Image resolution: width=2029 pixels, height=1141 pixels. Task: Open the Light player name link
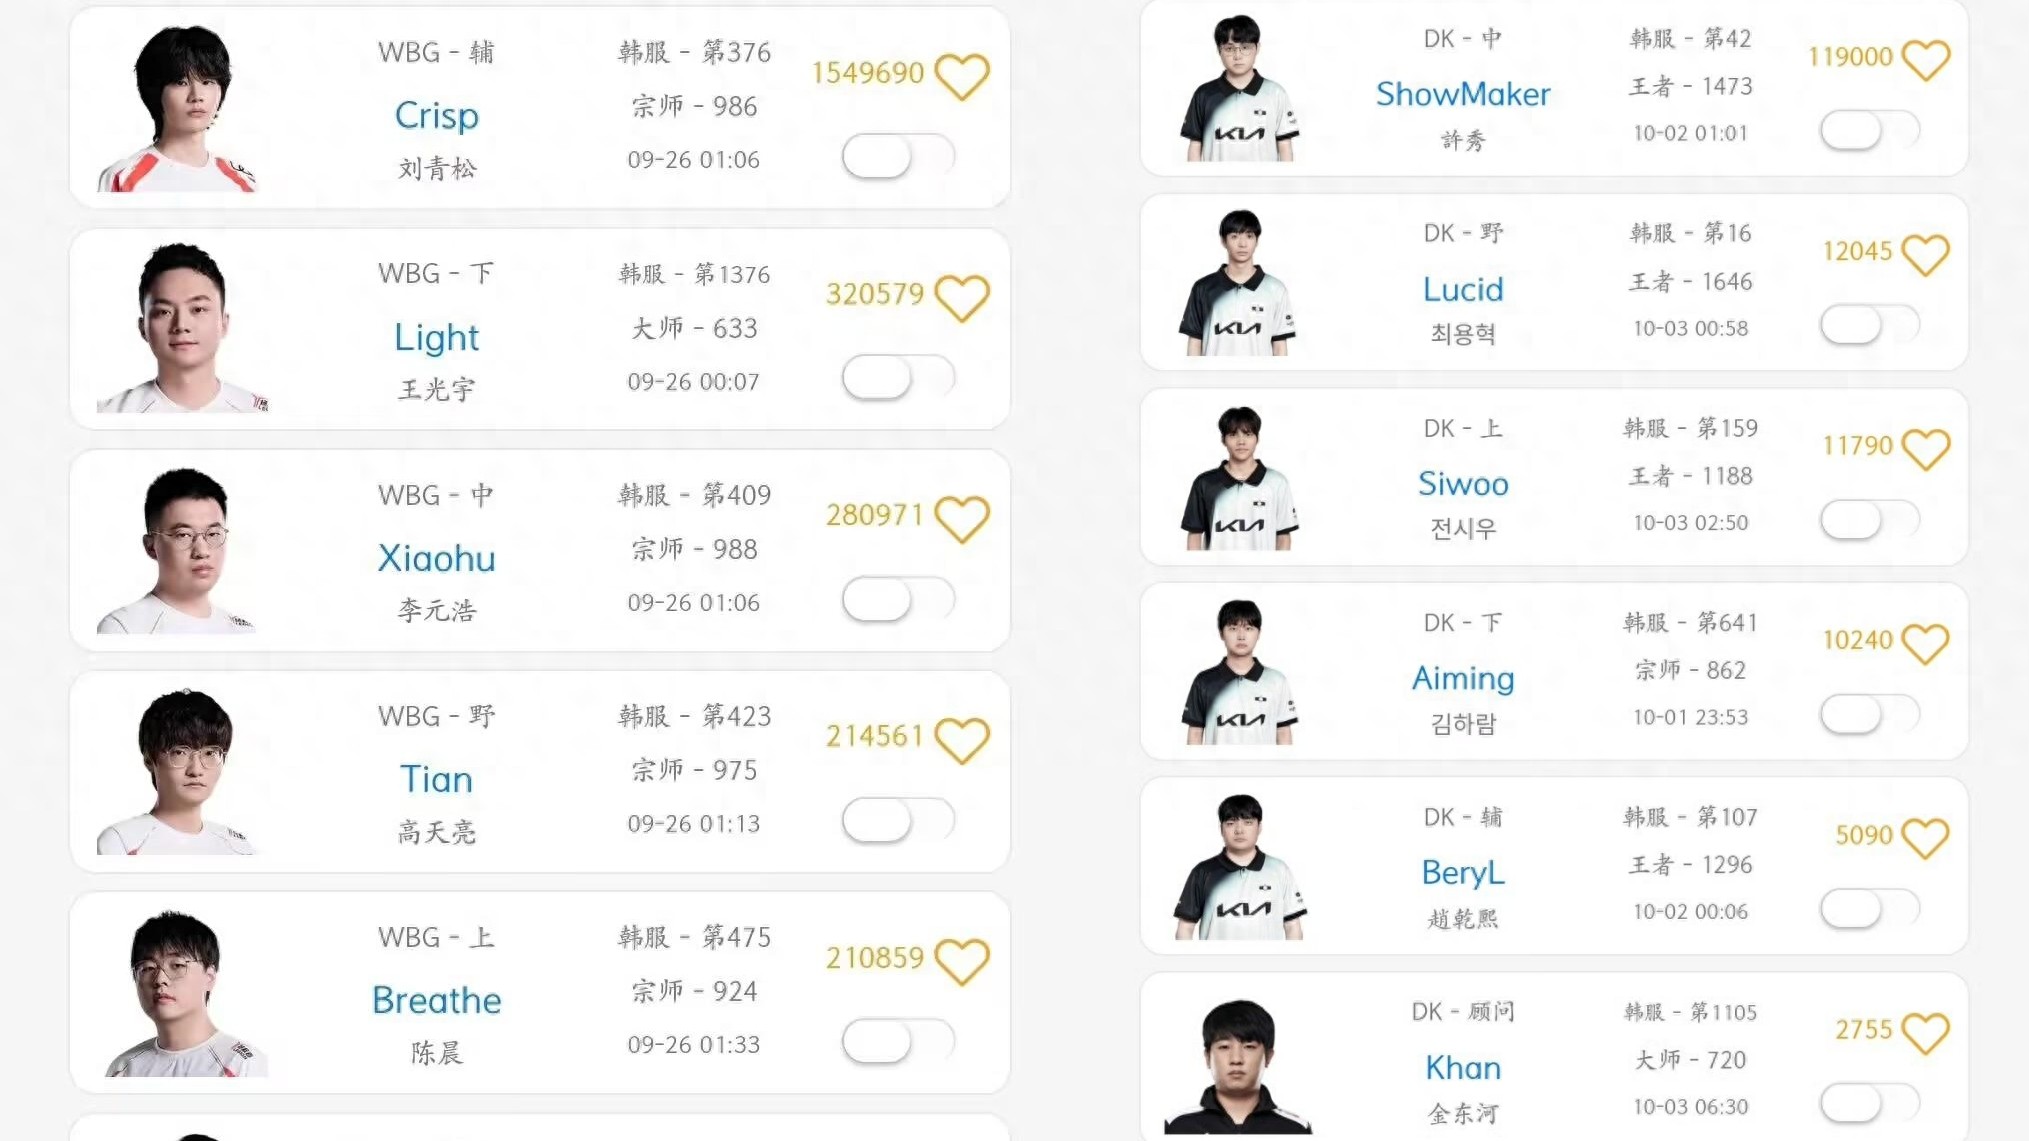pyautogui.click(x=436, y=337)
